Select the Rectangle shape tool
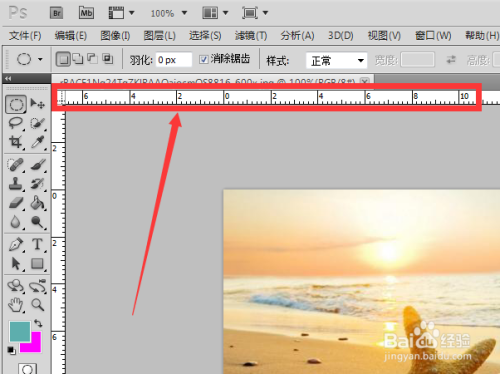The image size is (500, 374). [x=37, y=264]
